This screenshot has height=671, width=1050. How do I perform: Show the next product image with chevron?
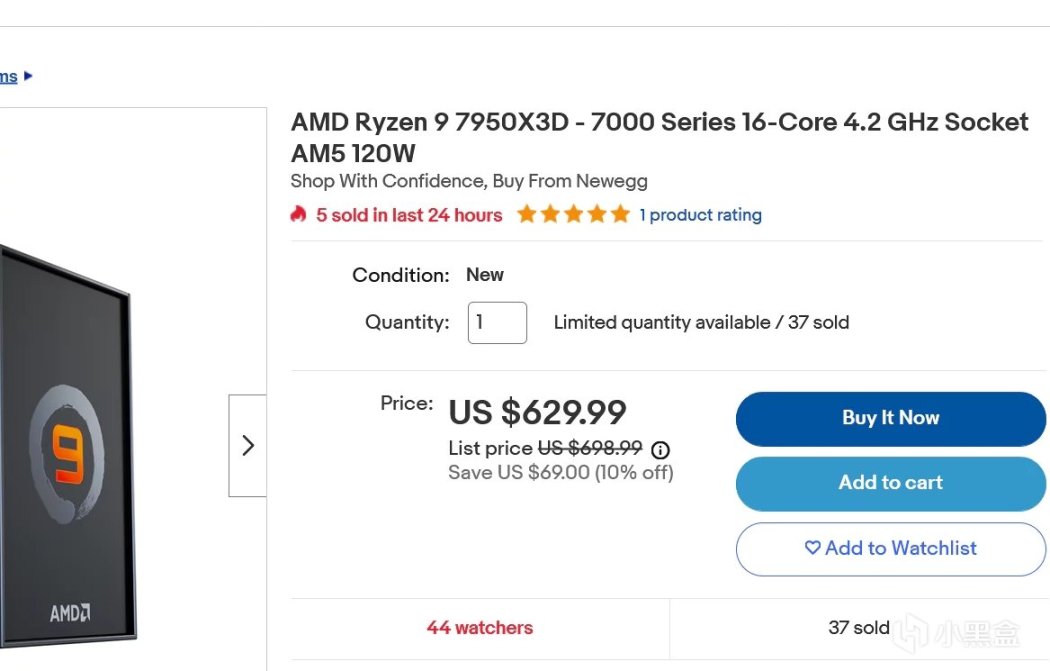[x=248, y=445]
